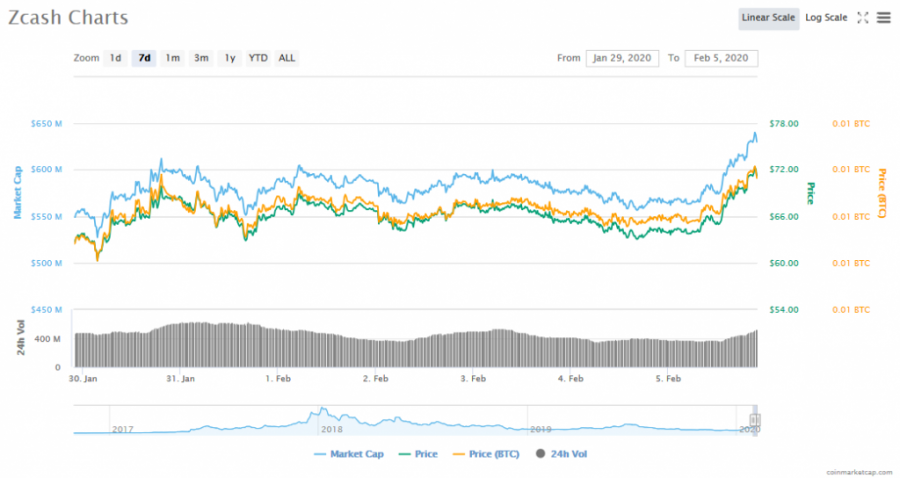
Task: Select the 1y zoom range
Action: [x=230, y=58]
